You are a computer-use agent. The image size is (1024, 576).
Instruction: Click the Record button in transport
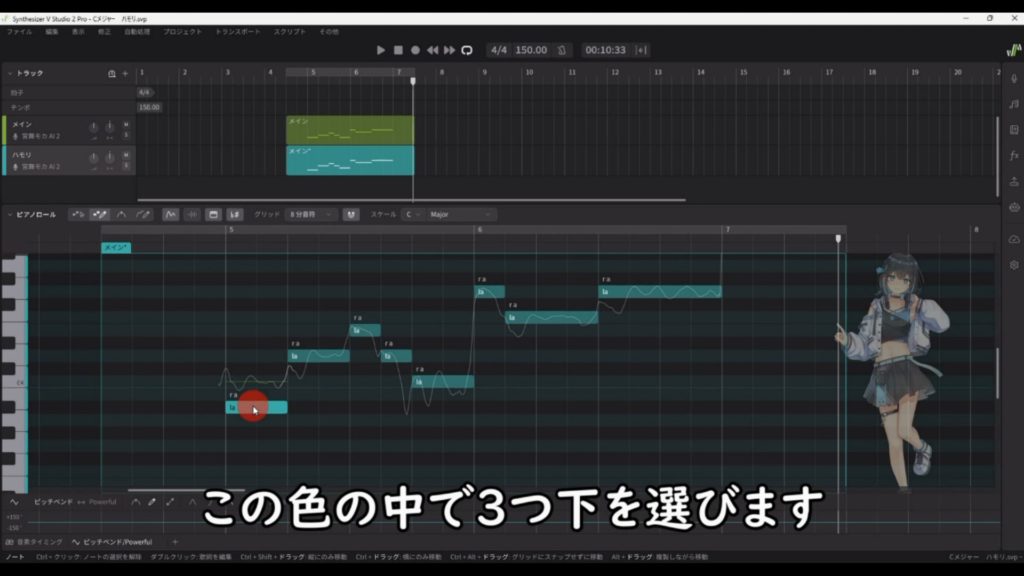(415, 50)
